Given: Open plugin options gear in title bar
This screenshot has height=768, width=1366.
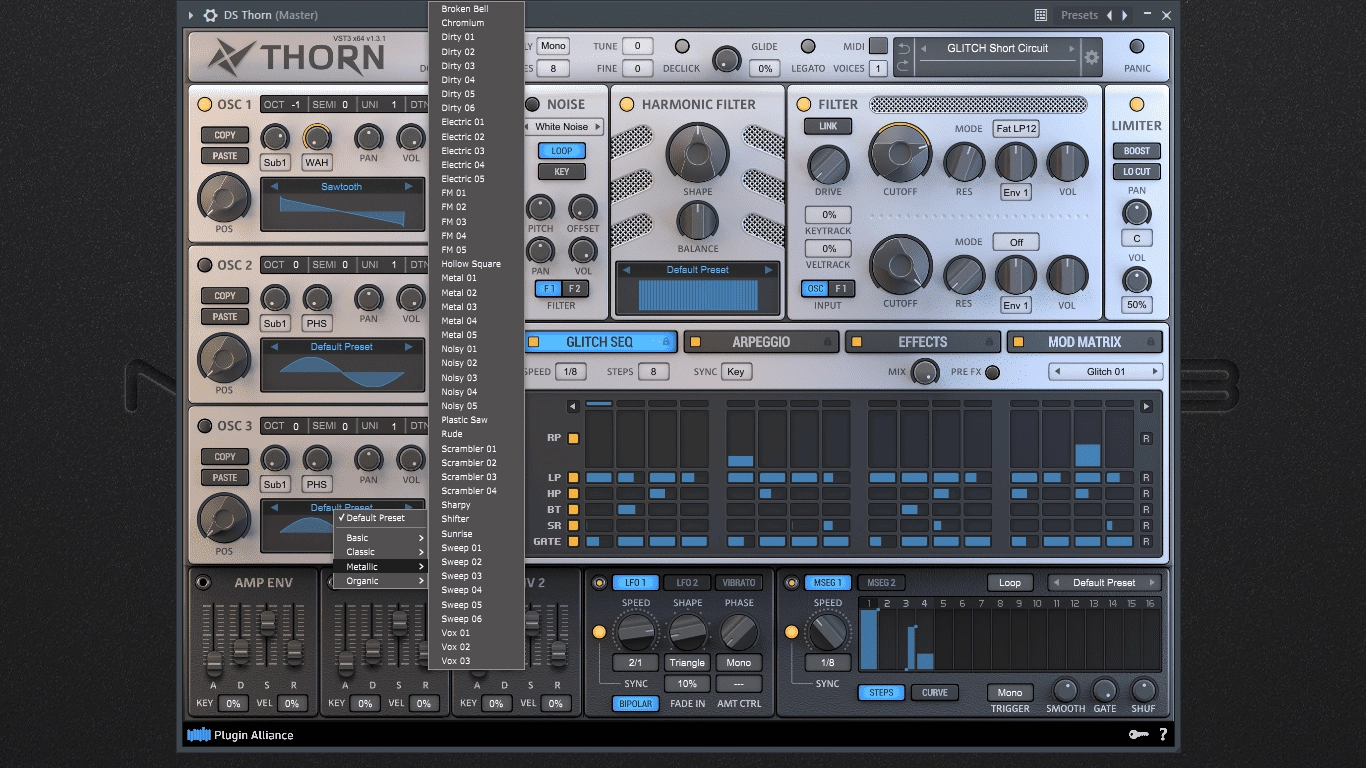Looking at the screenshot, I should coord(210,15).
